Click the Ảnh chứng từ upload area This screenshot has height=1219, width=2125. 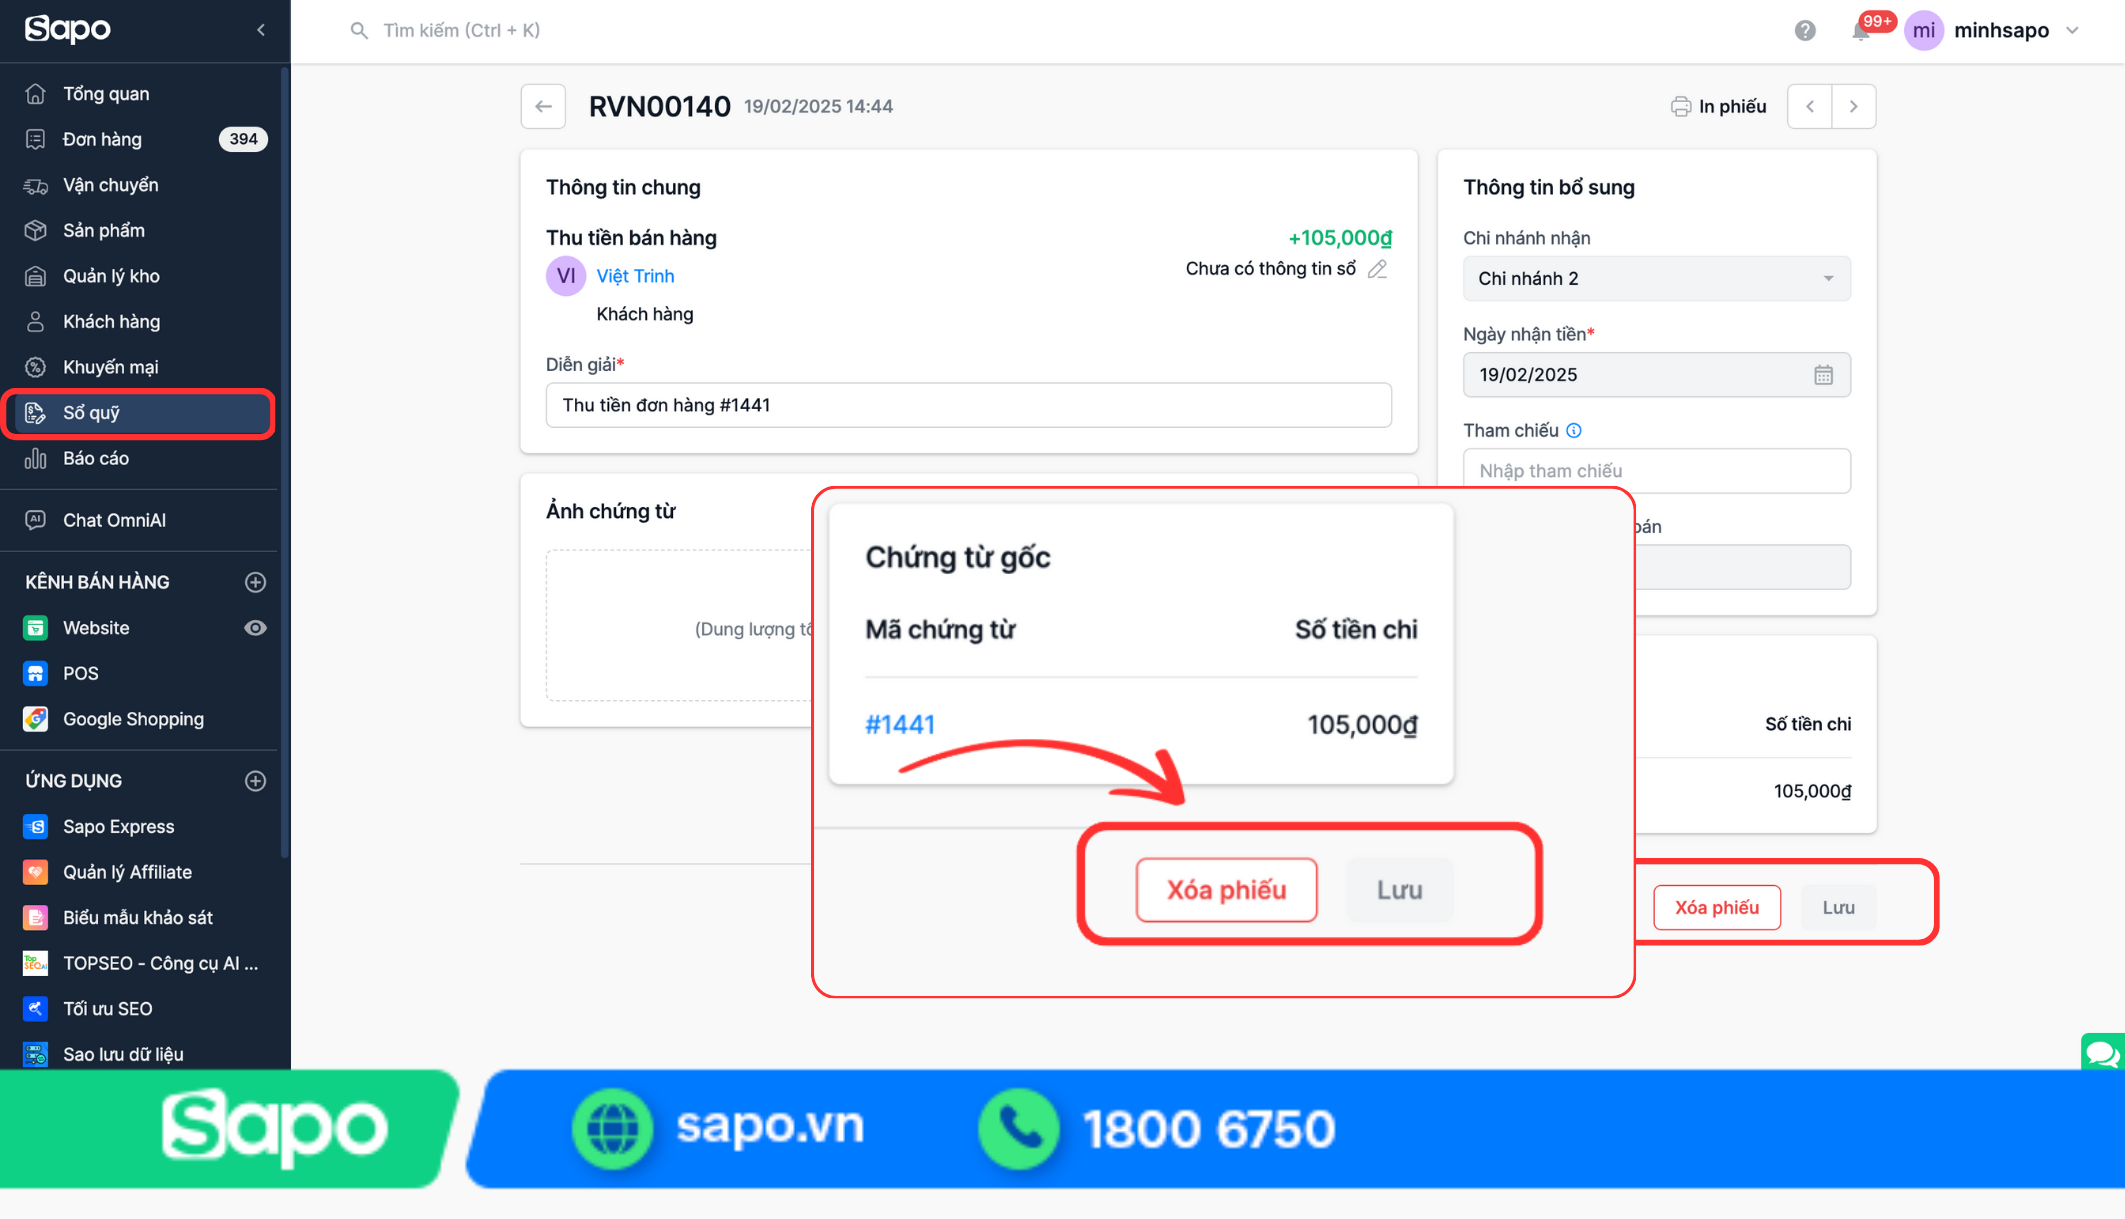pos(680,625)
